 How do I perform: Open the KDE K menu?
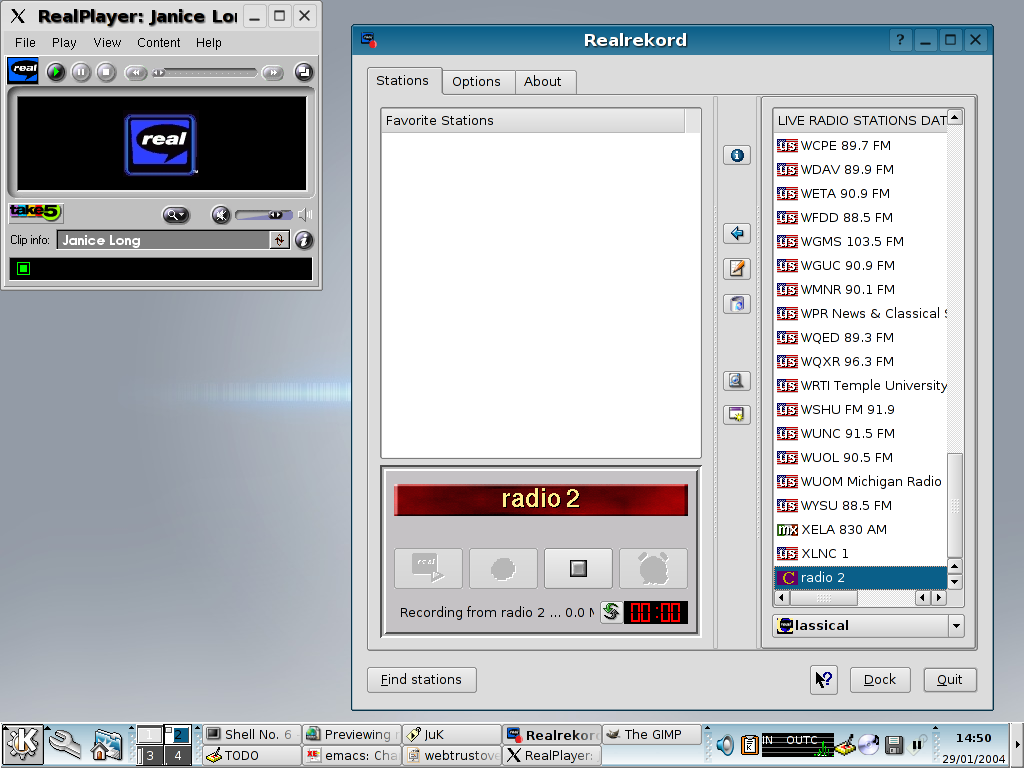click(x=22, y=743)
